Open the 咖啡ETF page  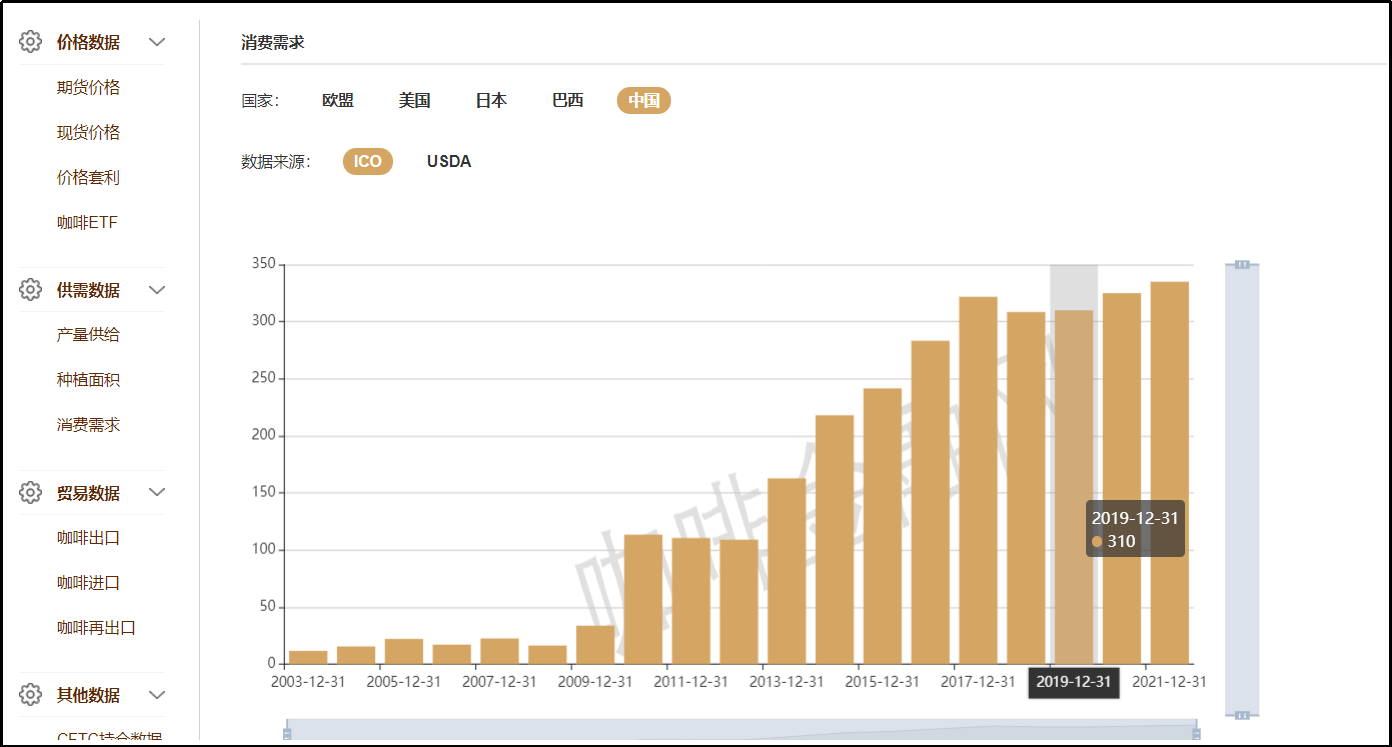pos(87,223)
